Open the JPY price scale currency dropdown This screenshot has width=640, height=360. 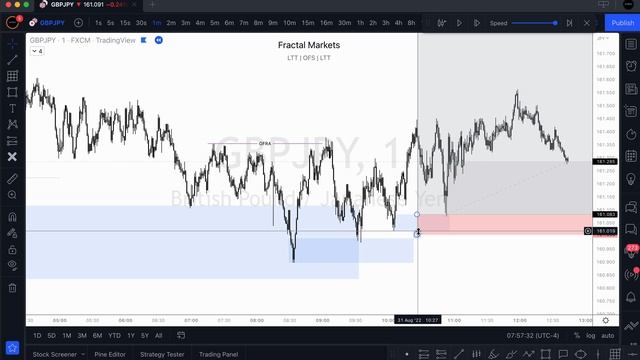point(603,38)
